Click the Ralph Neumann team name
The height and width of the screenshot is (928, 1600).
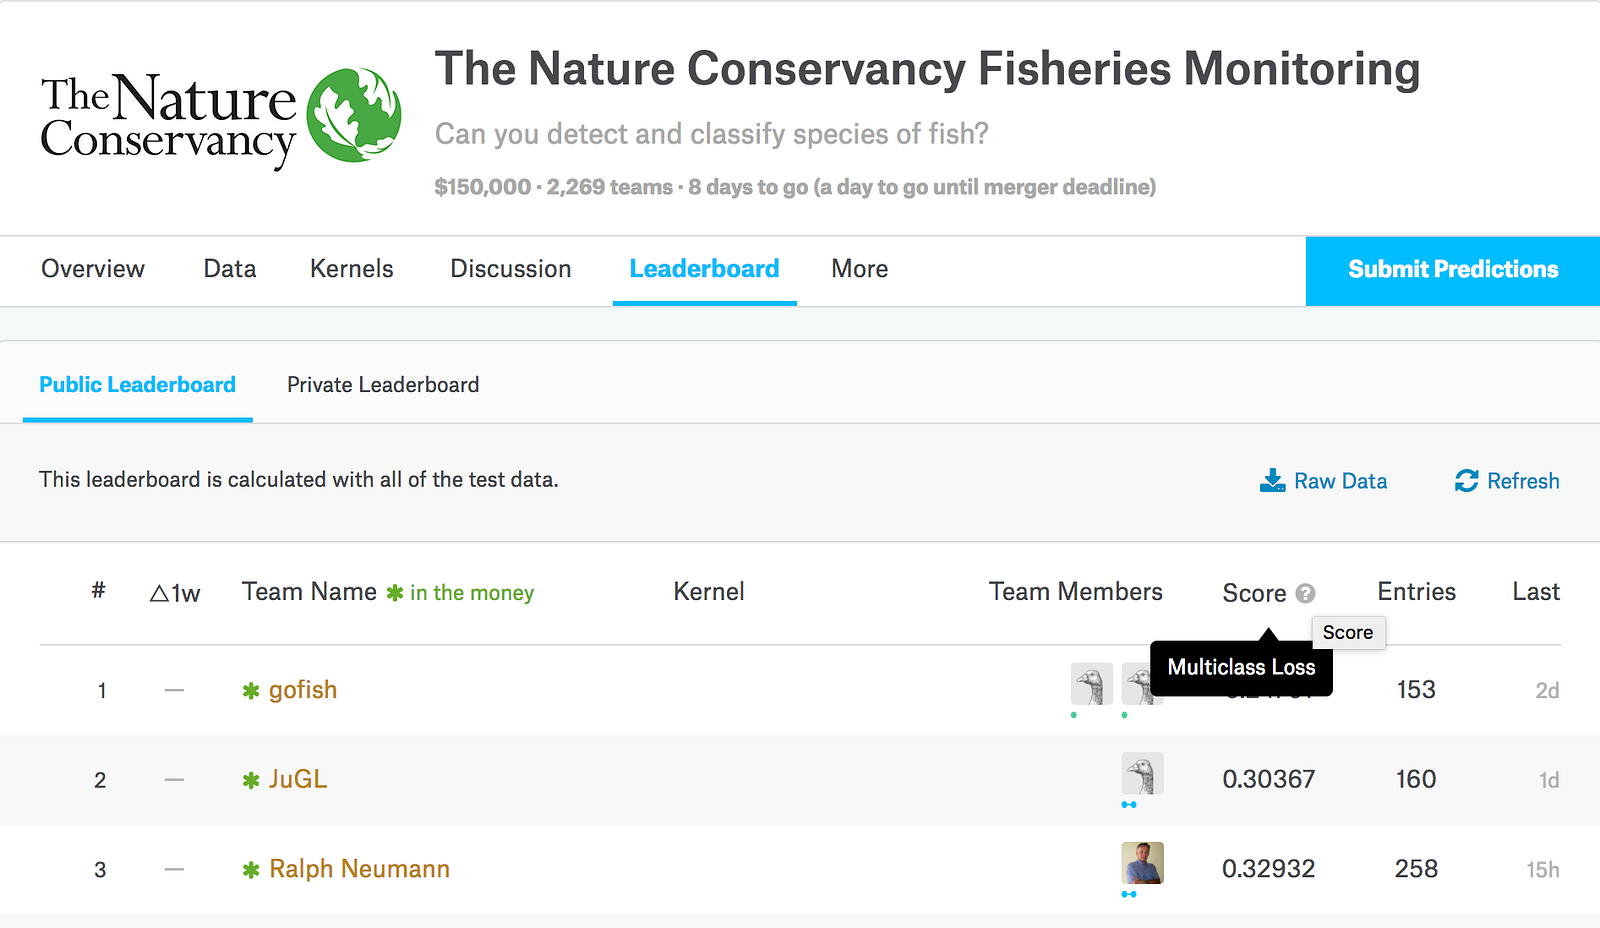(x=360, y=869)
